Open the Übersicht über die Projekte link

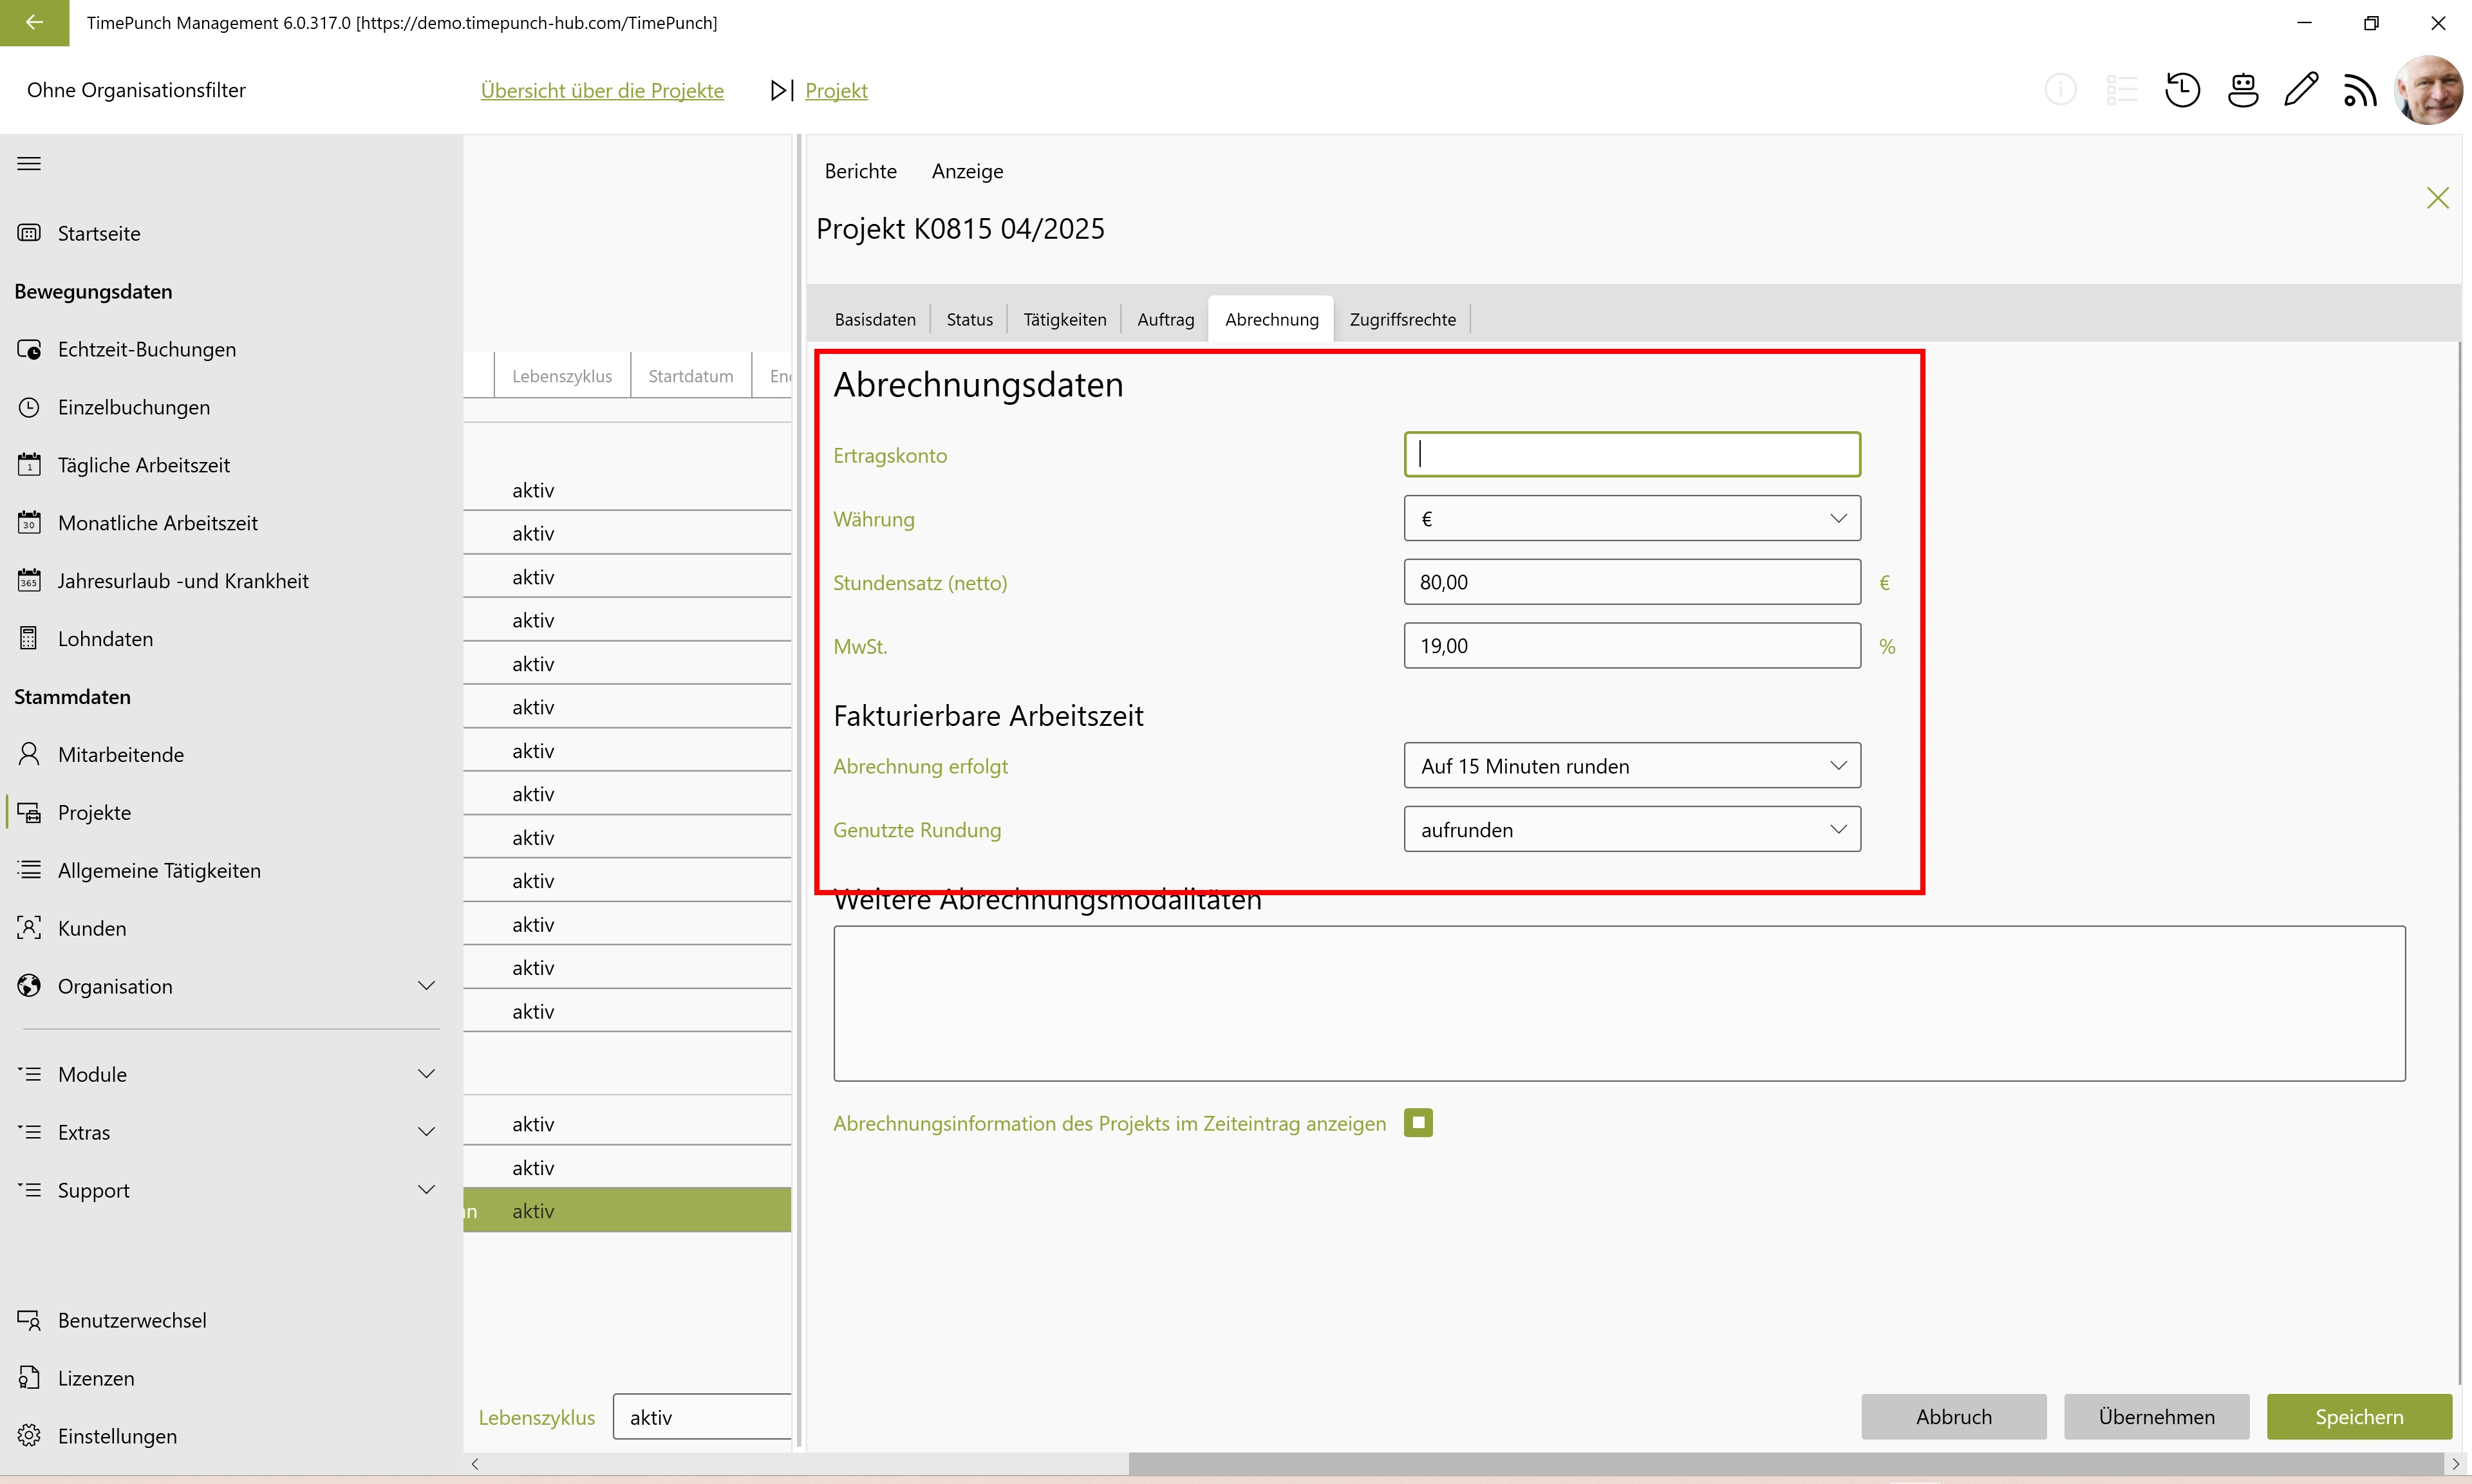tap(602, 90)
